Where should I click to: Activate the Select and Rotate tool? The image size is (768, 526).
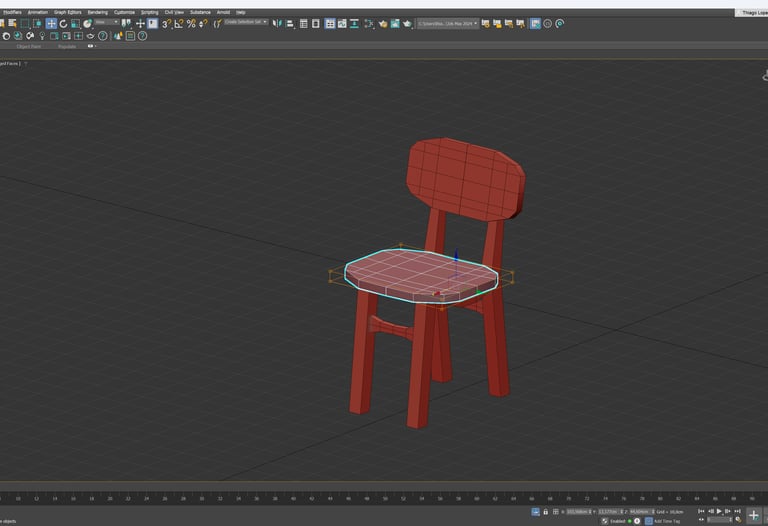click(x=63, y=23)
